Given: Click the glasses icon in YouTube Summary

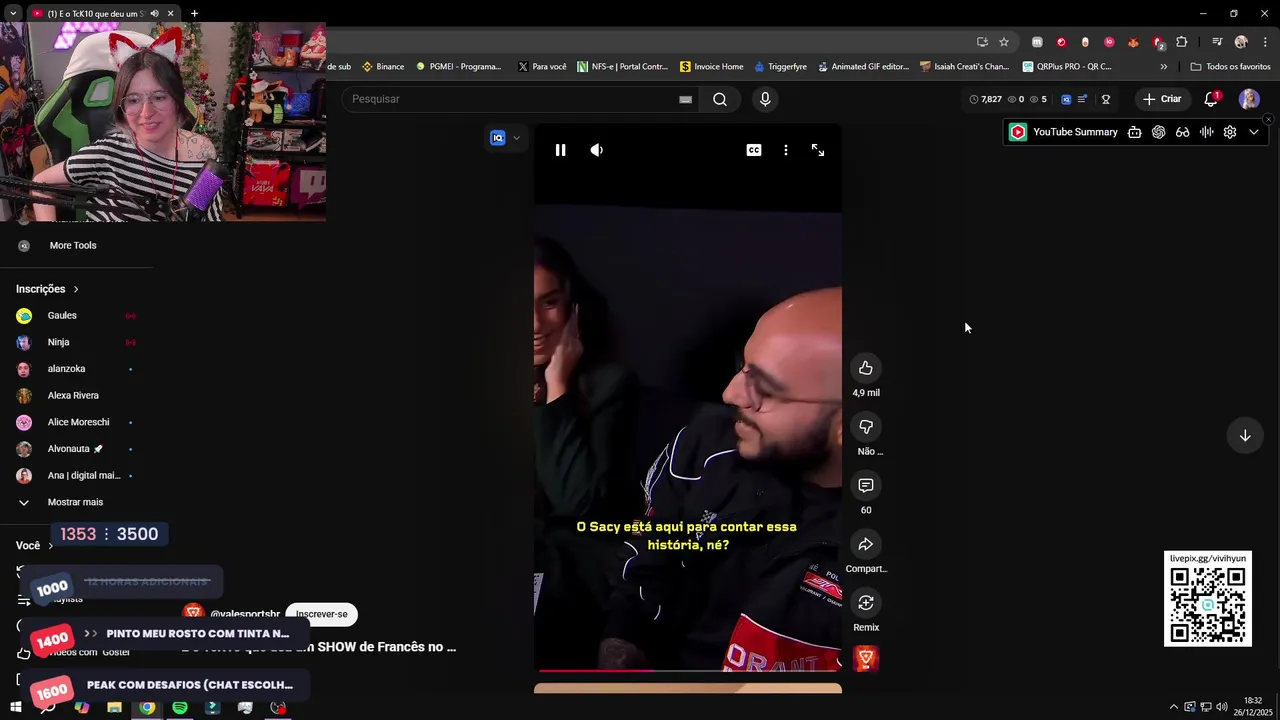Looking at the screenshot, I should coord(1183,132).
